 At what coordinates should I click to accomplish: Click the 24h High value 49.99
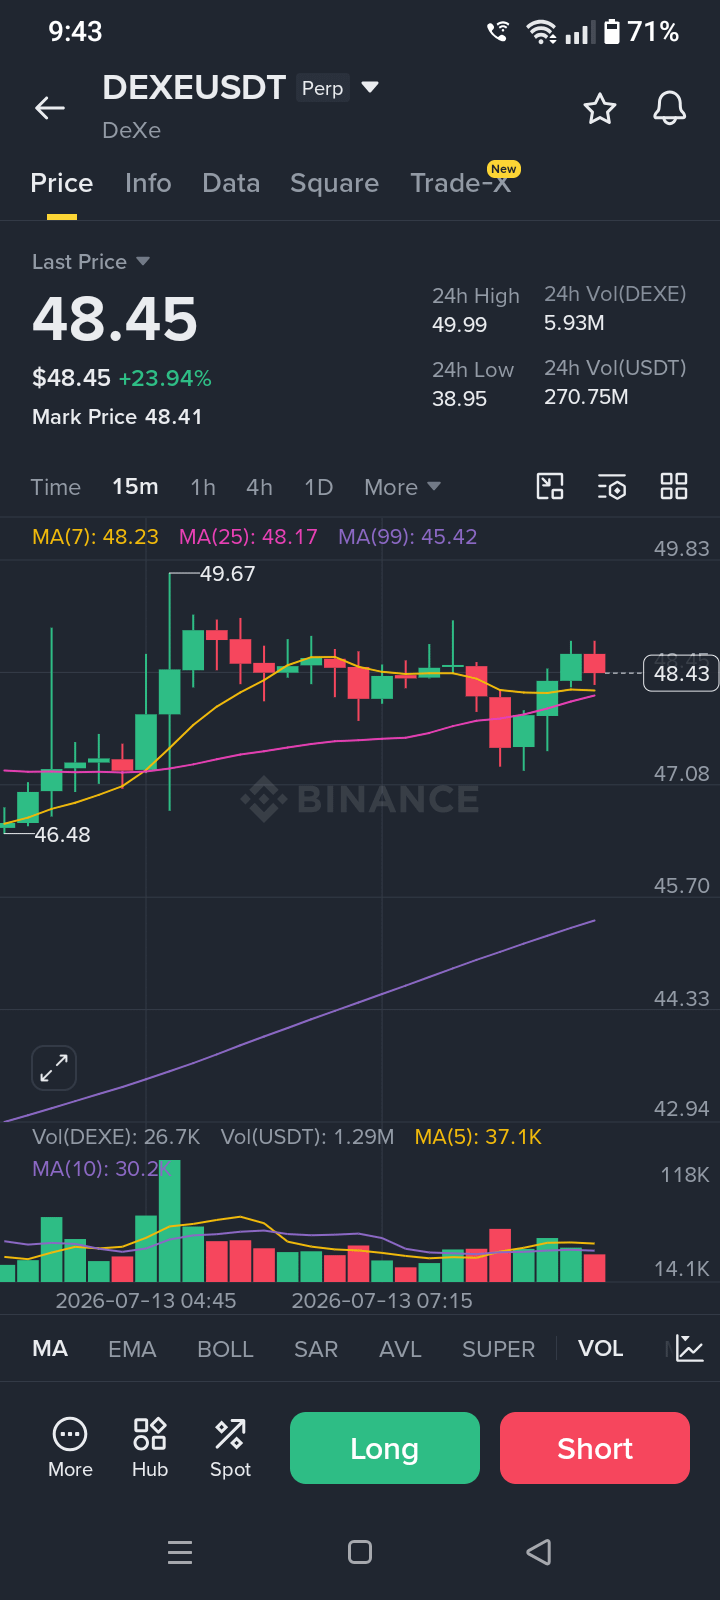tap(459, 325)
